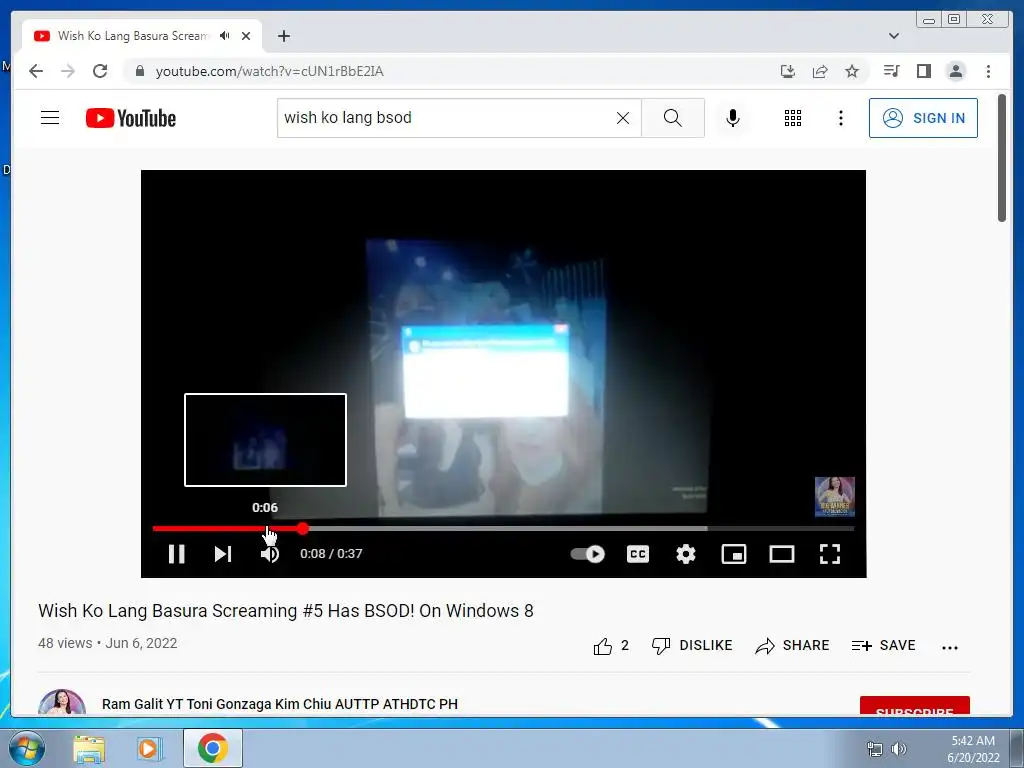Open more actions ellipsis below video
Image resolution: width=1024 pixels, height=768 pixels.
coord(950,647)
